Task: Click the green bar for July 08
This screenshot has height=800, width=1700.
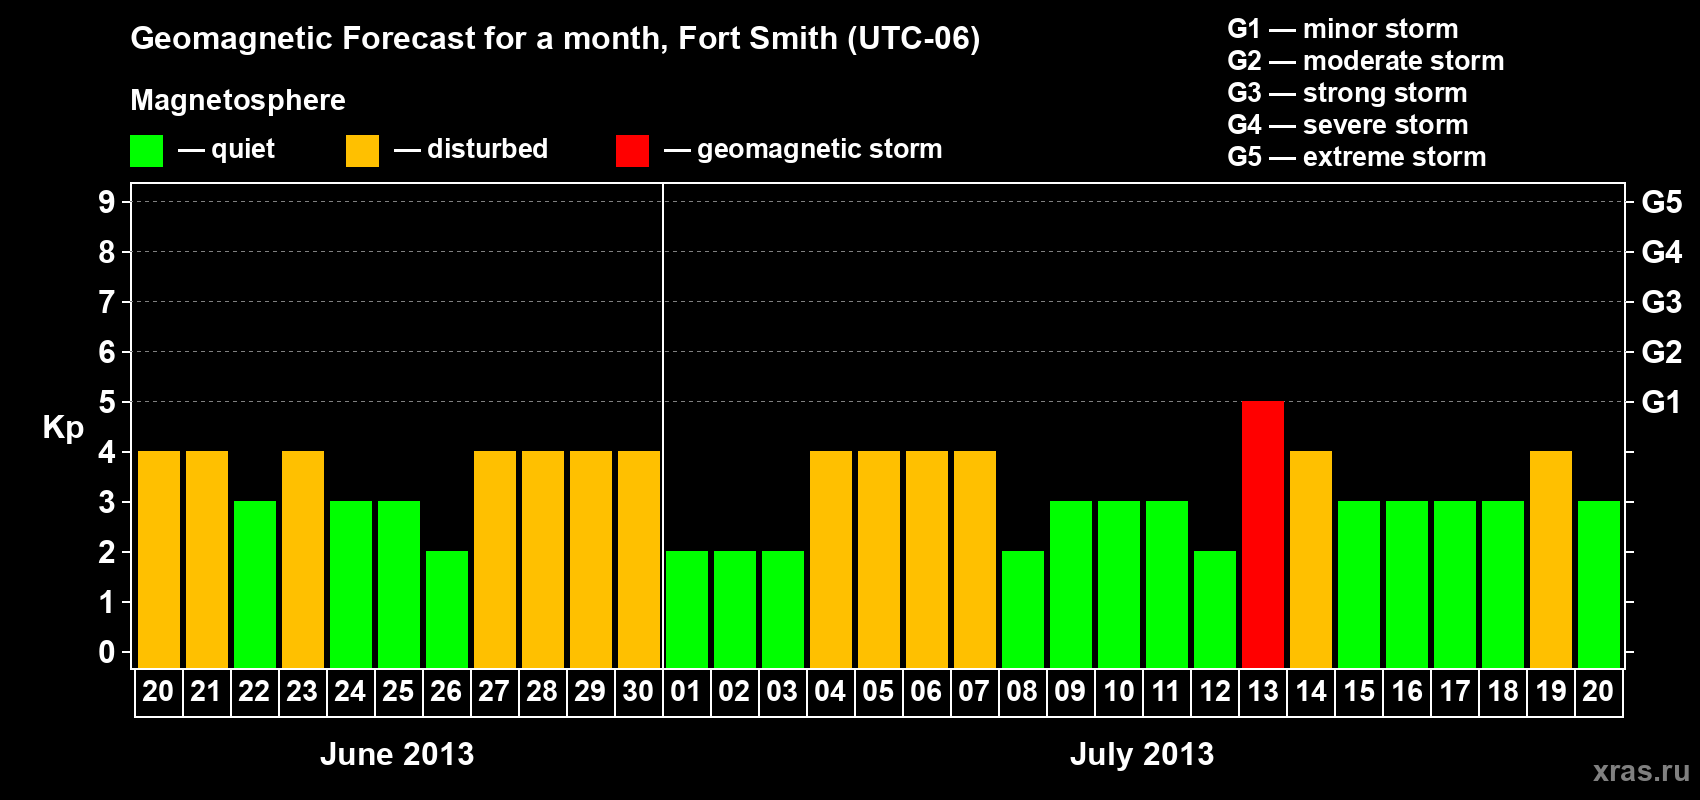Action: (1023, 609)
